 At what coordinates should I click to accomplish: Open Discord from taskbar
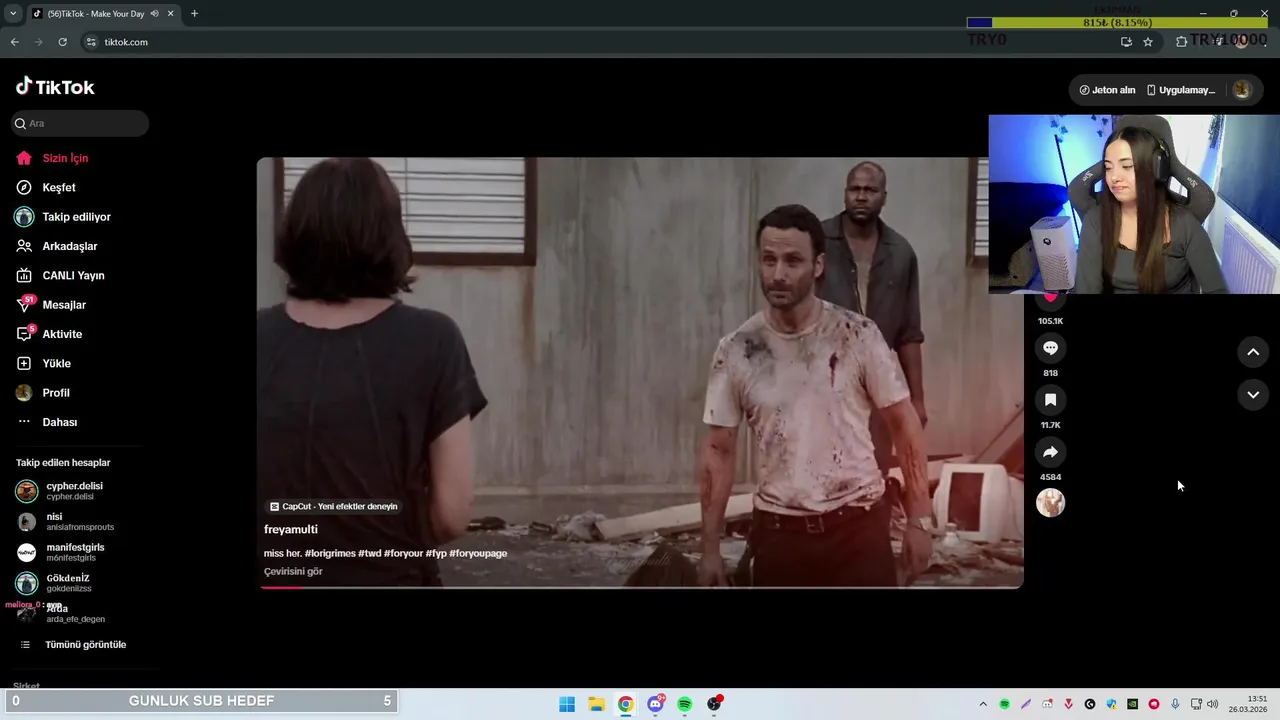(x=655, y=704)
